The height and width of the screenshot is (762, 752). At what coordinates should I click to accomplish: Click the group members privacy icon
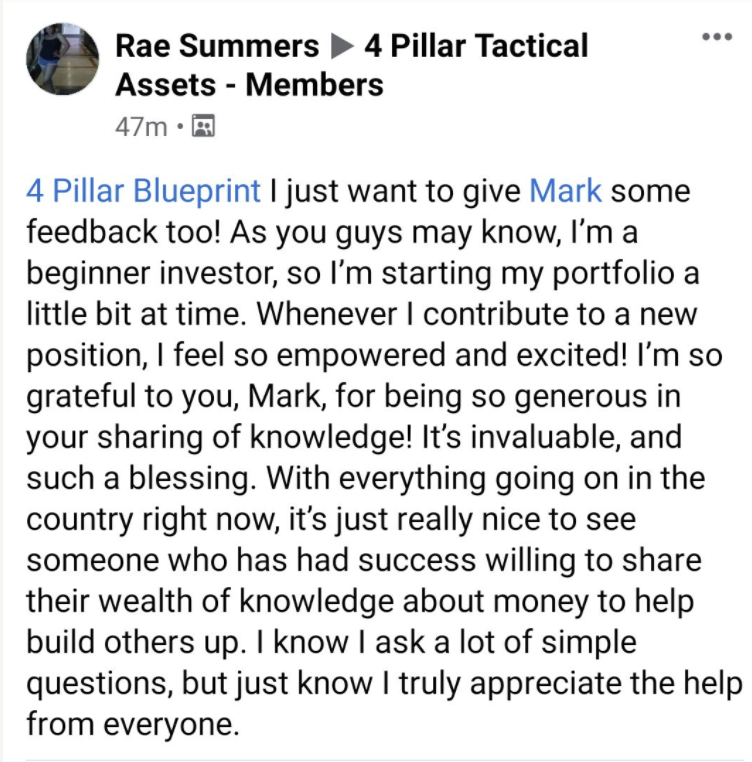(x=203, y=126)
